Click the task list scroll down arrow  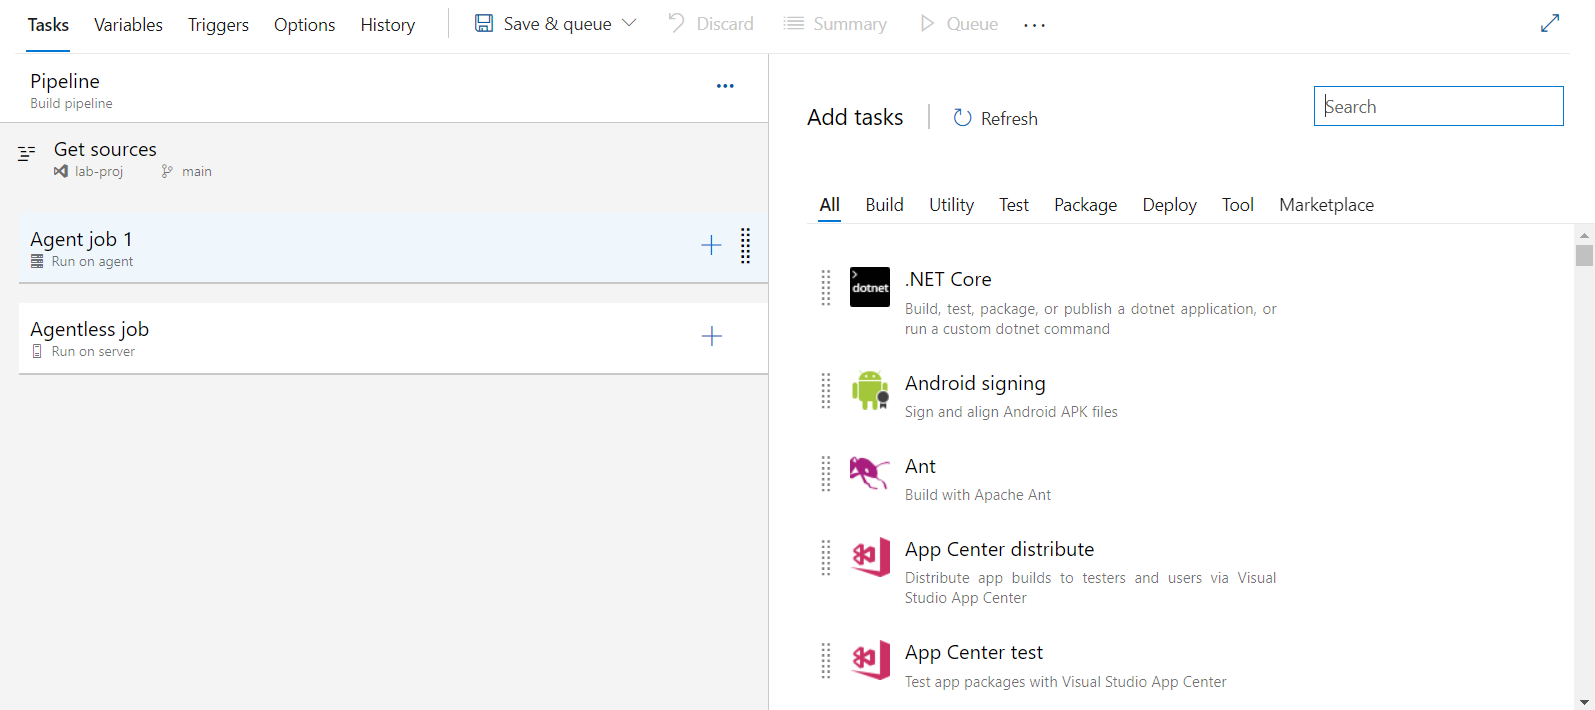click(1584, 702)
